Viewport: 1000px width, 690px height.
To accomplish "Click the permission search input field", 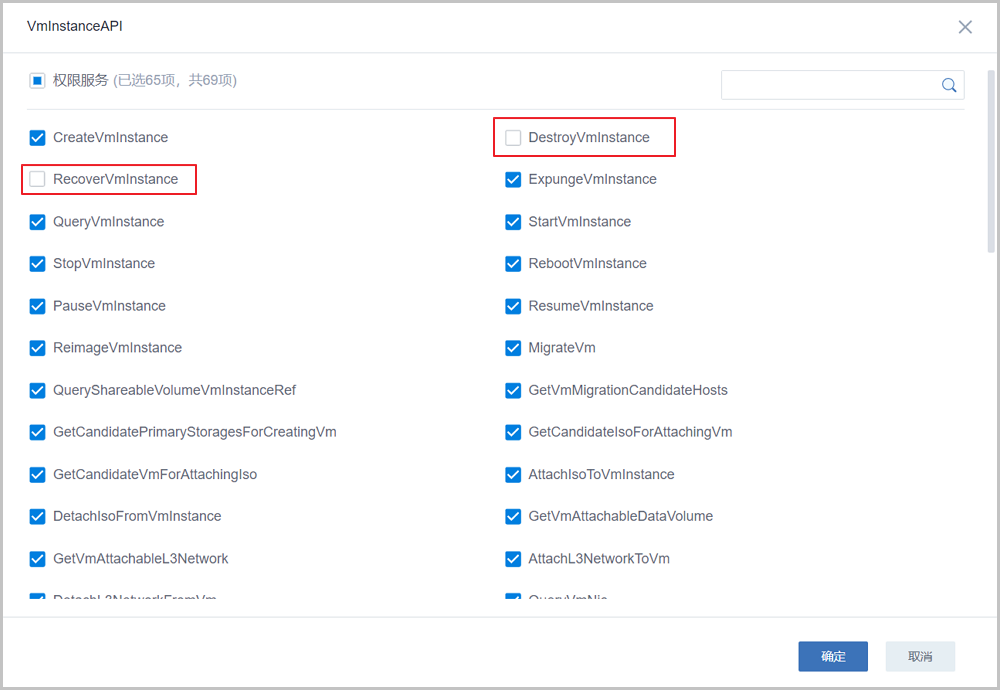I will pyautogui.click(x=828, y=85).
